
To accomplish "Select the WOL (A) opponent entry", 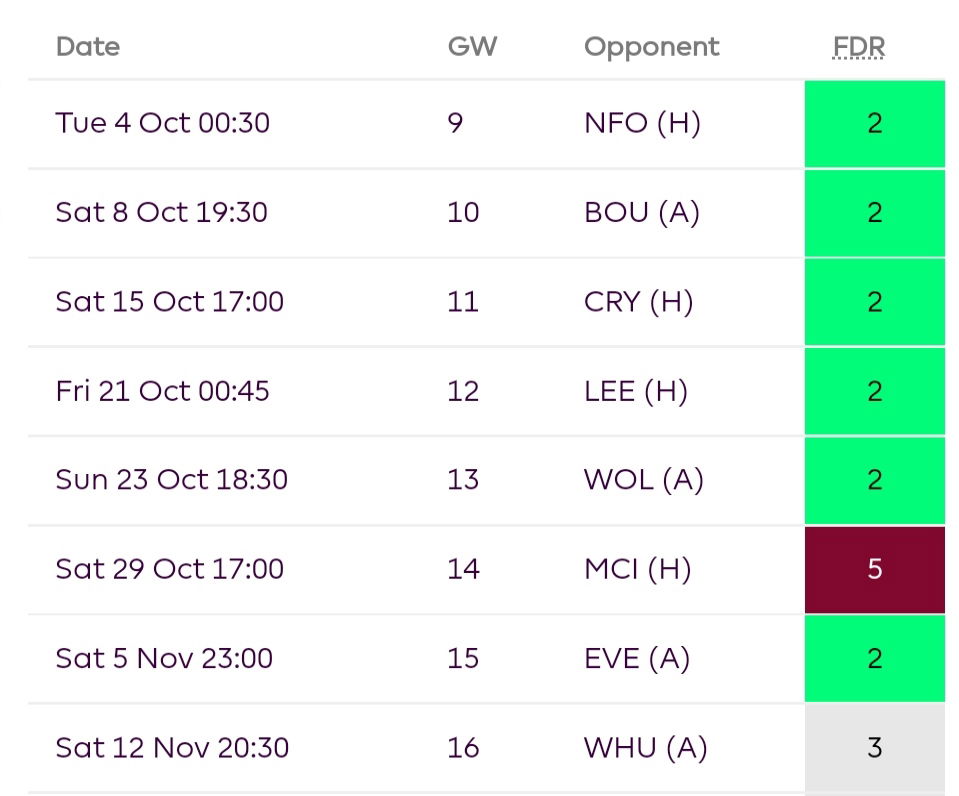I will (644, 480).
